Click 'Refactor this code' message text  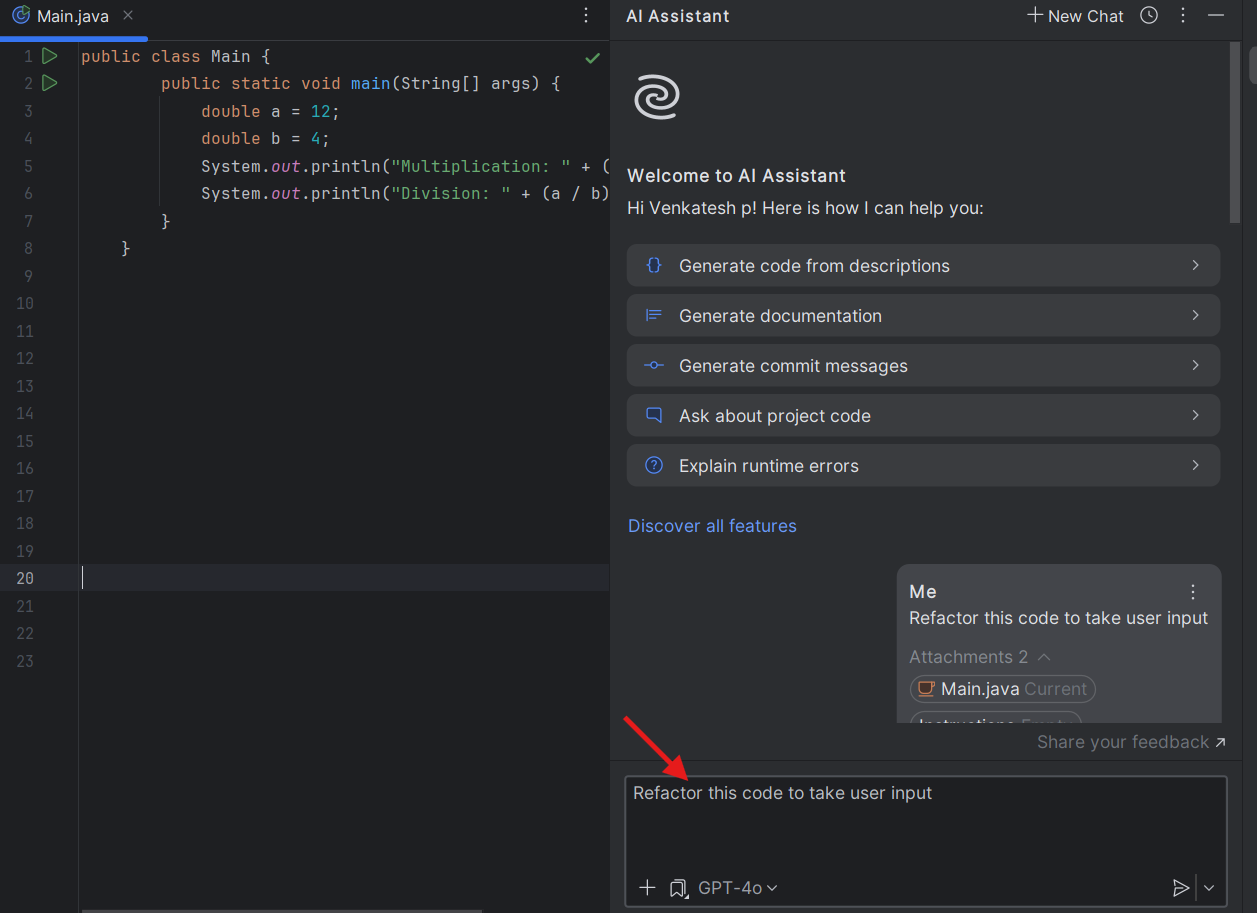click(1058, 618)
